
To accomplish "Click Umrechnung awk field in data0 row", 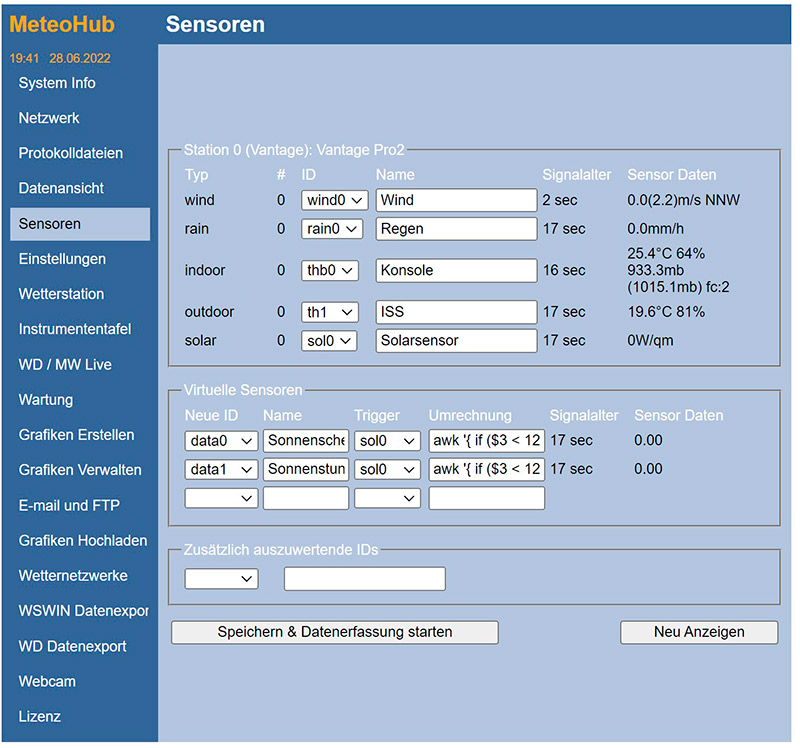I will click(487, 441).
